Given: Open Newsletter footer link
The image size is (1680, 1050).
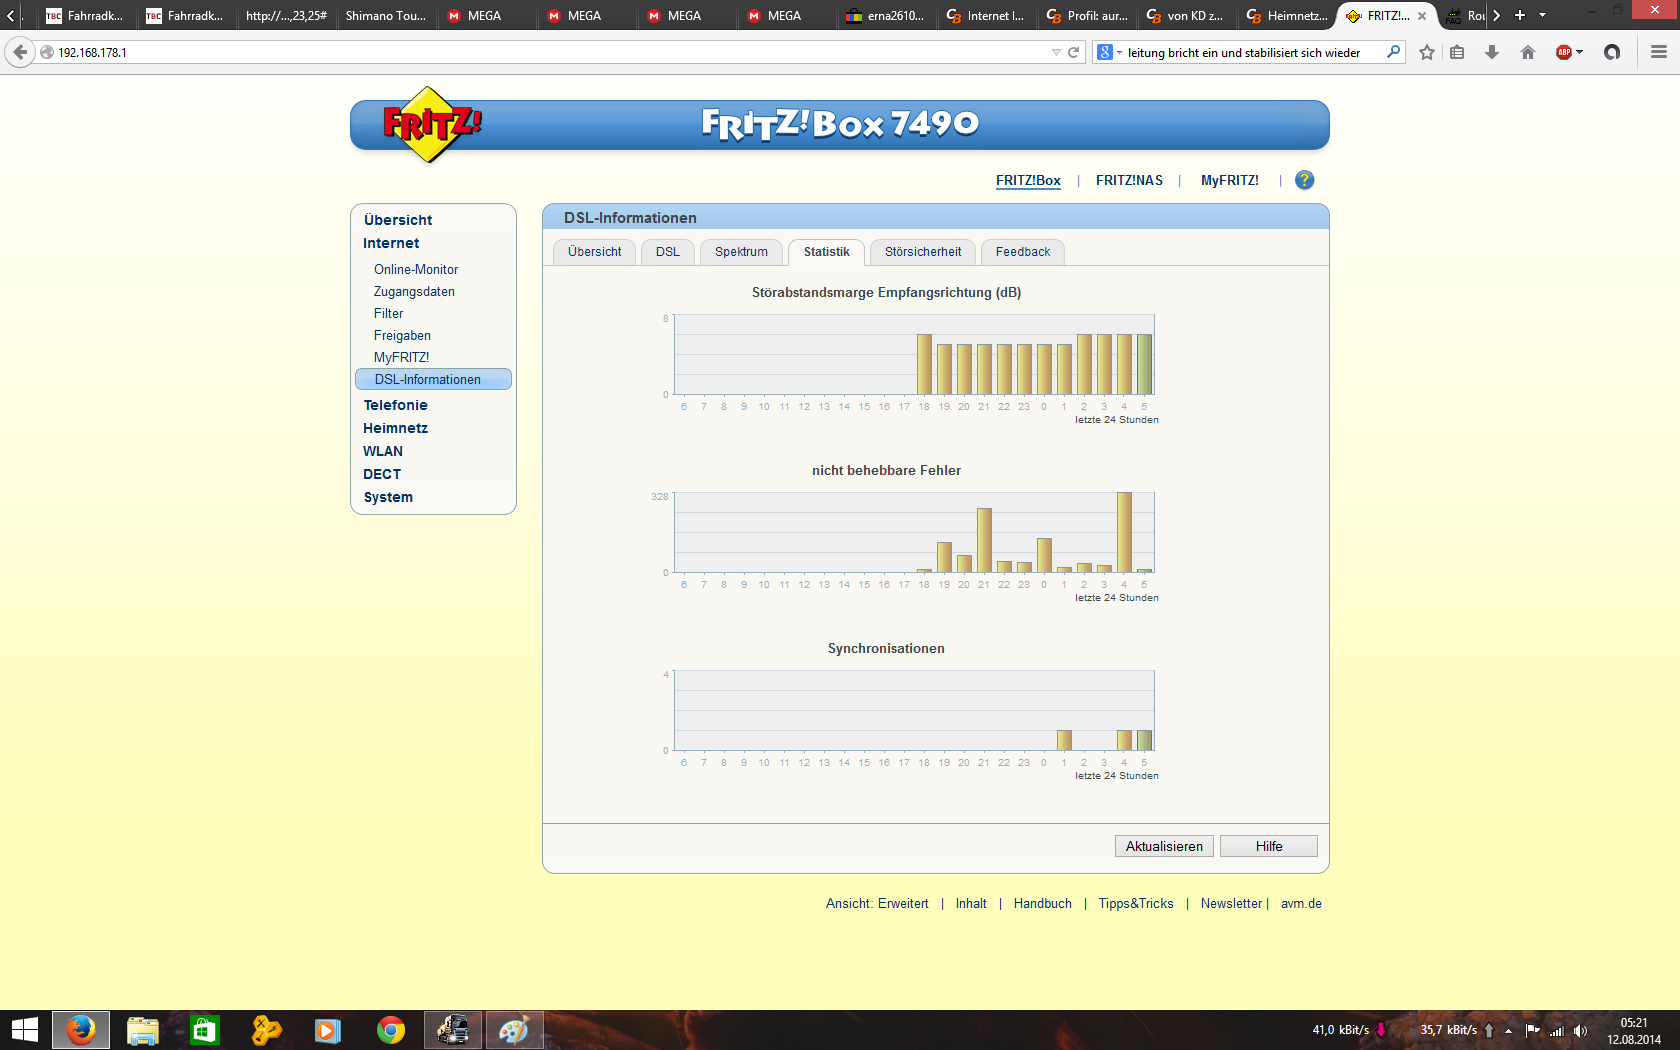Looking at the screenshot, I should (x=1231, y=903).
